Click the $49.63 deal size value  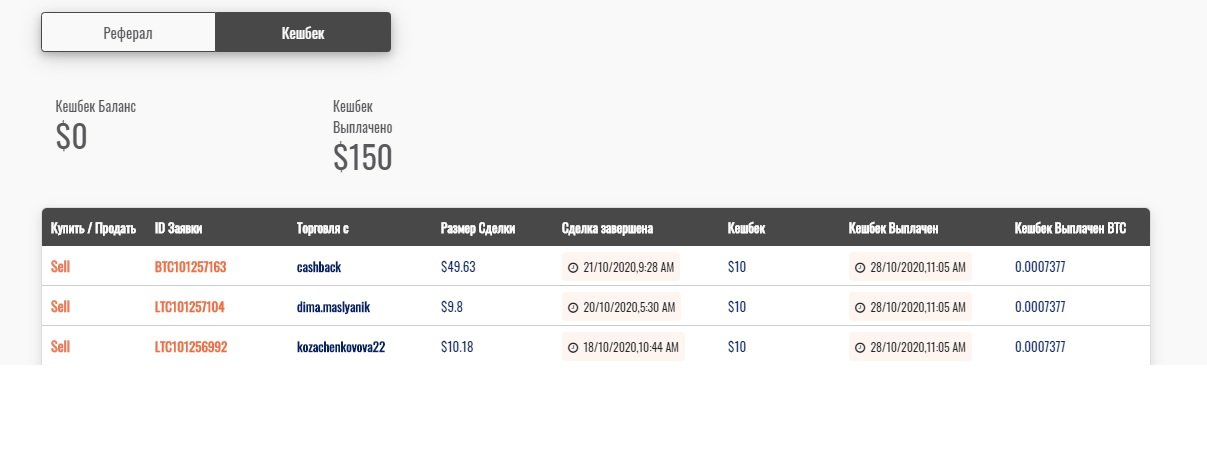(458, 267)
